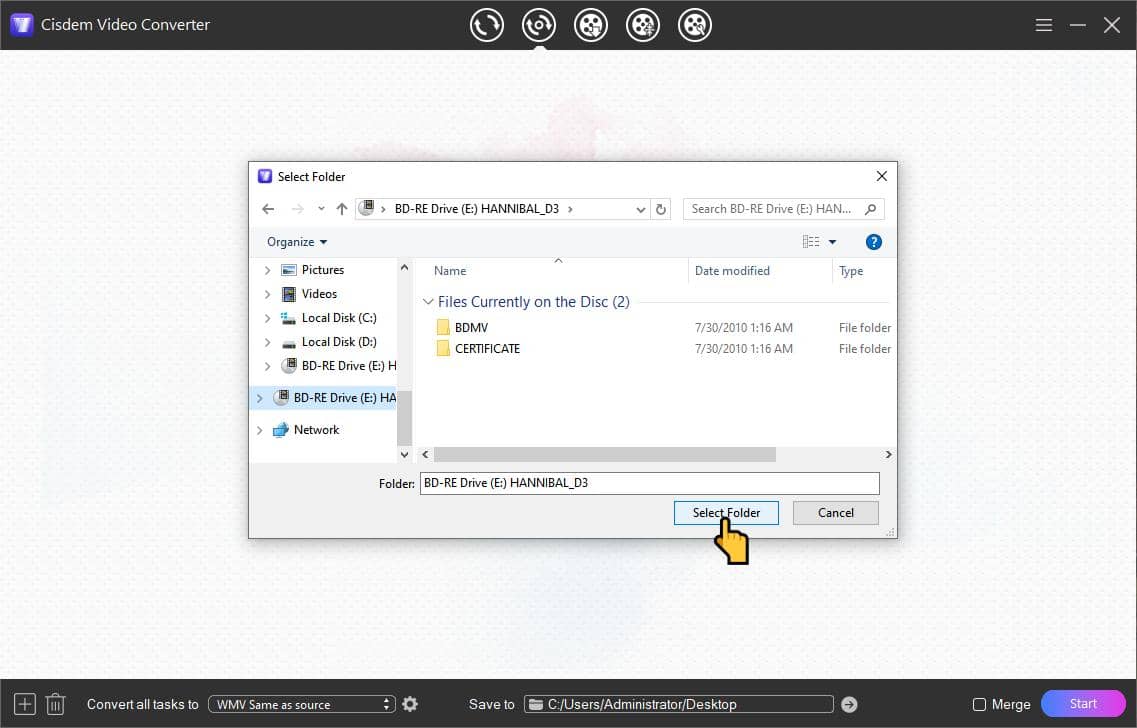
Task: Open the Organize dropdown menu
Action: tap(296, 241)
